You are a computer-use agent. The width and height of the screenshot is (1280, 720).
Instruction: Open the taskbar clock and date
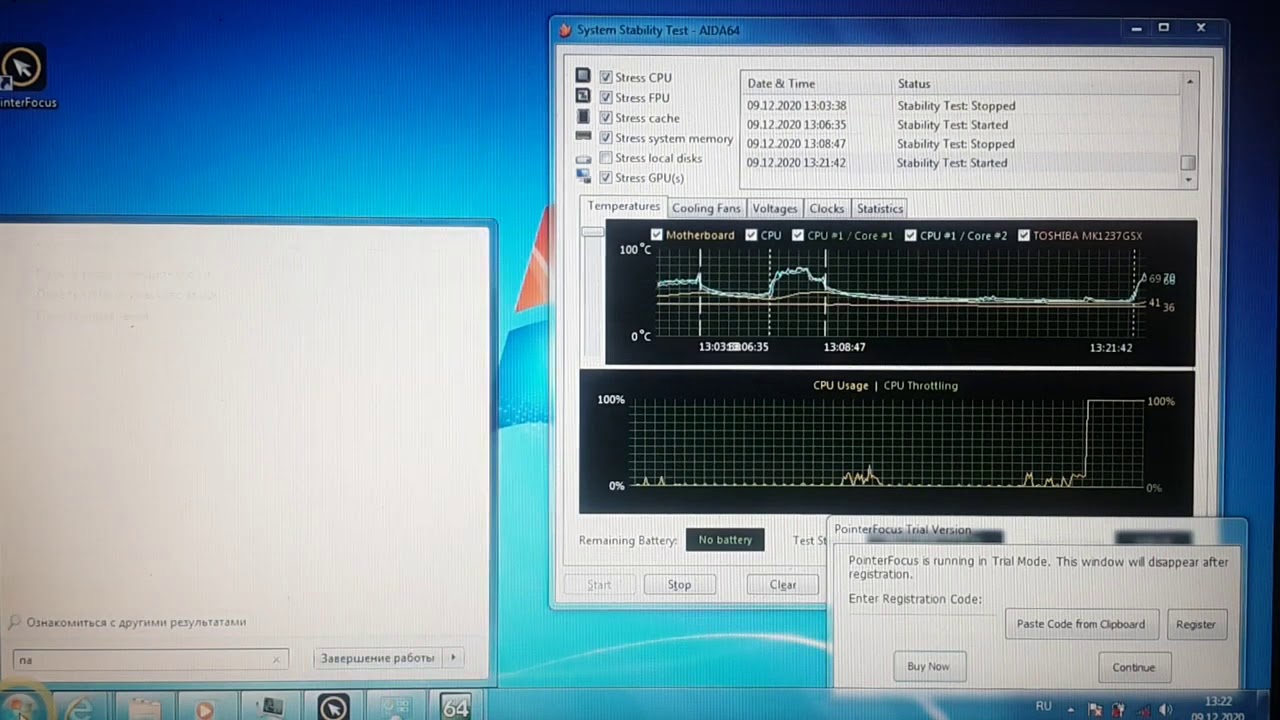click(x=1218, y=709)
